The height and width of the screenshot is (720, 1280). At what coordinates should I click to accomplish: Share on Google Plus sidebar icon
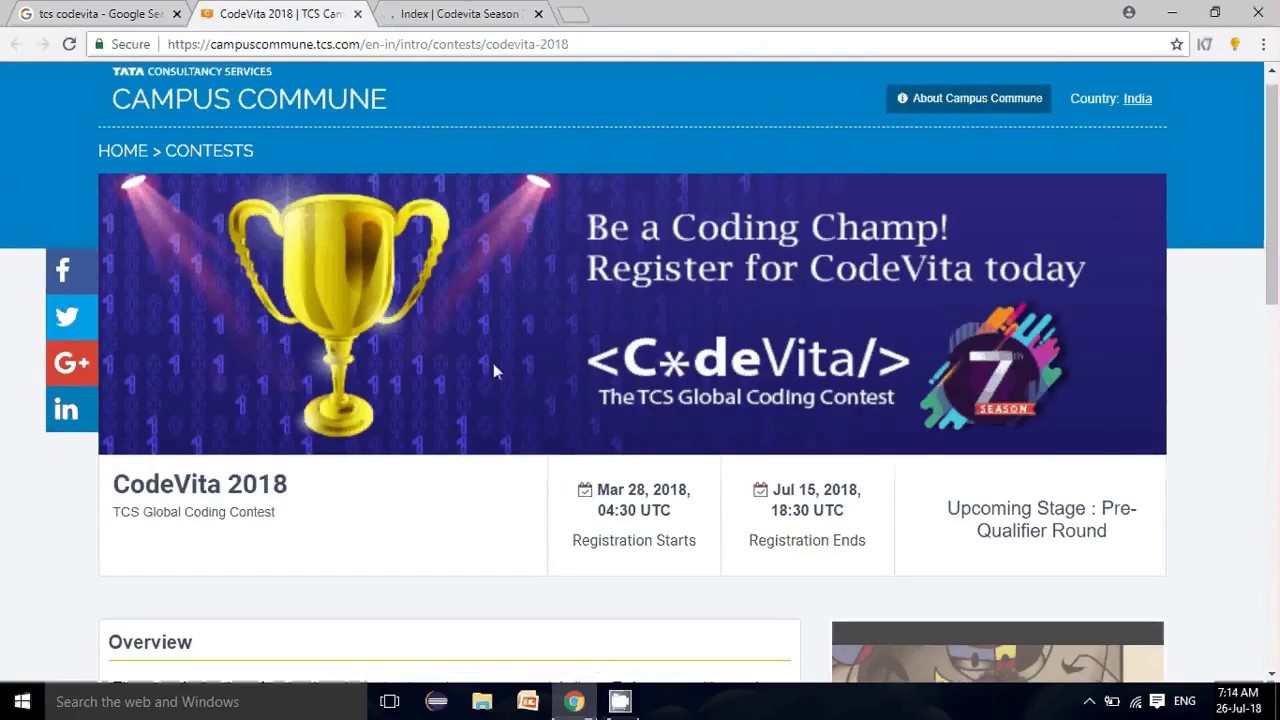[72, 363]
